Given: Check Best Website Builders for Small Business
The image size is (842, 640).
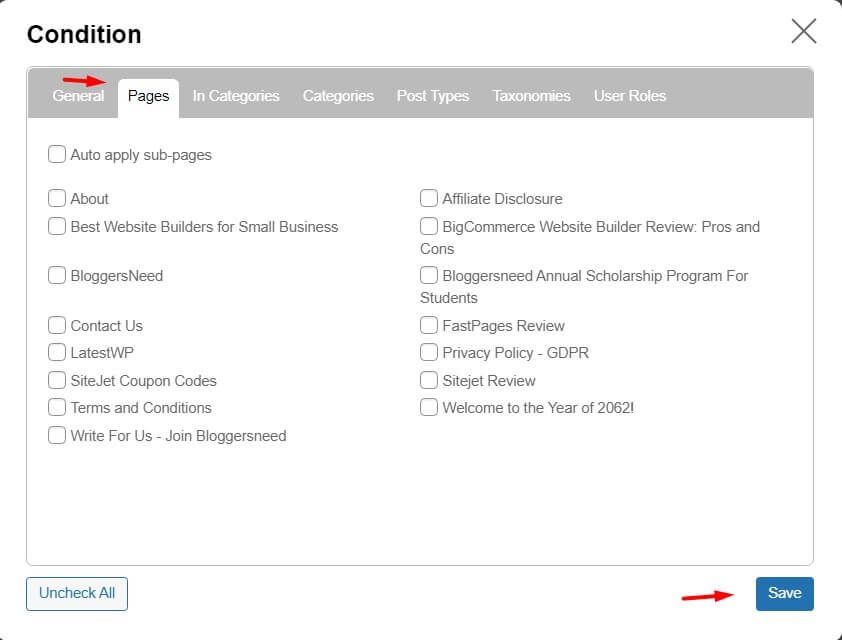Looking at the screenshot, I should point(57,227).
